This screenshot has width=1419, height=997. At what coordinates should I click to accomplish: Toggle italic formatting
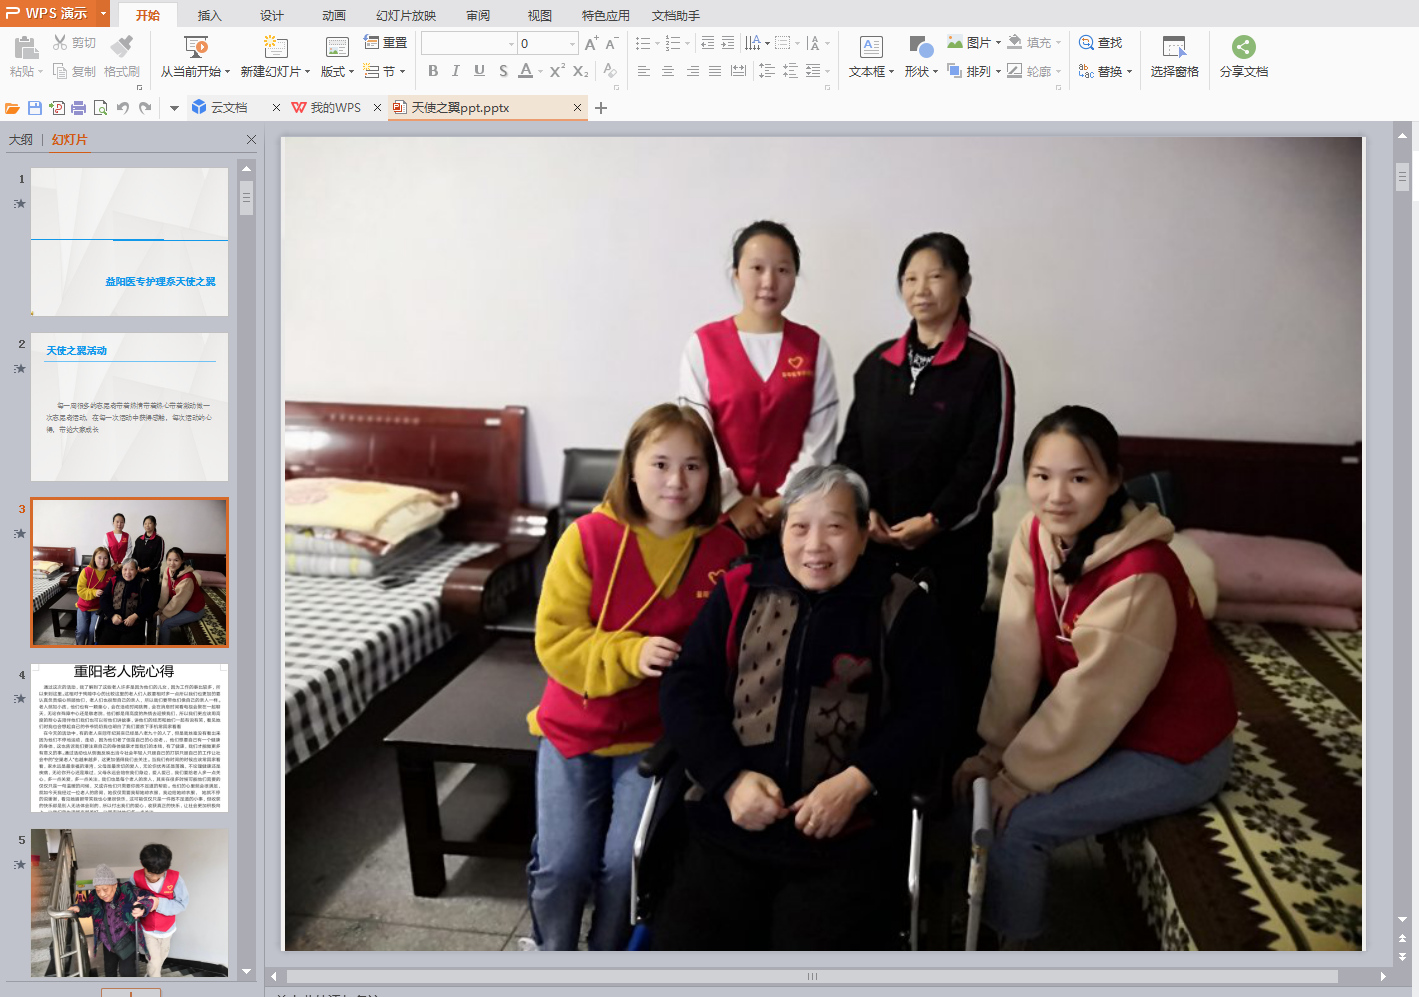(x=456, y=71)
